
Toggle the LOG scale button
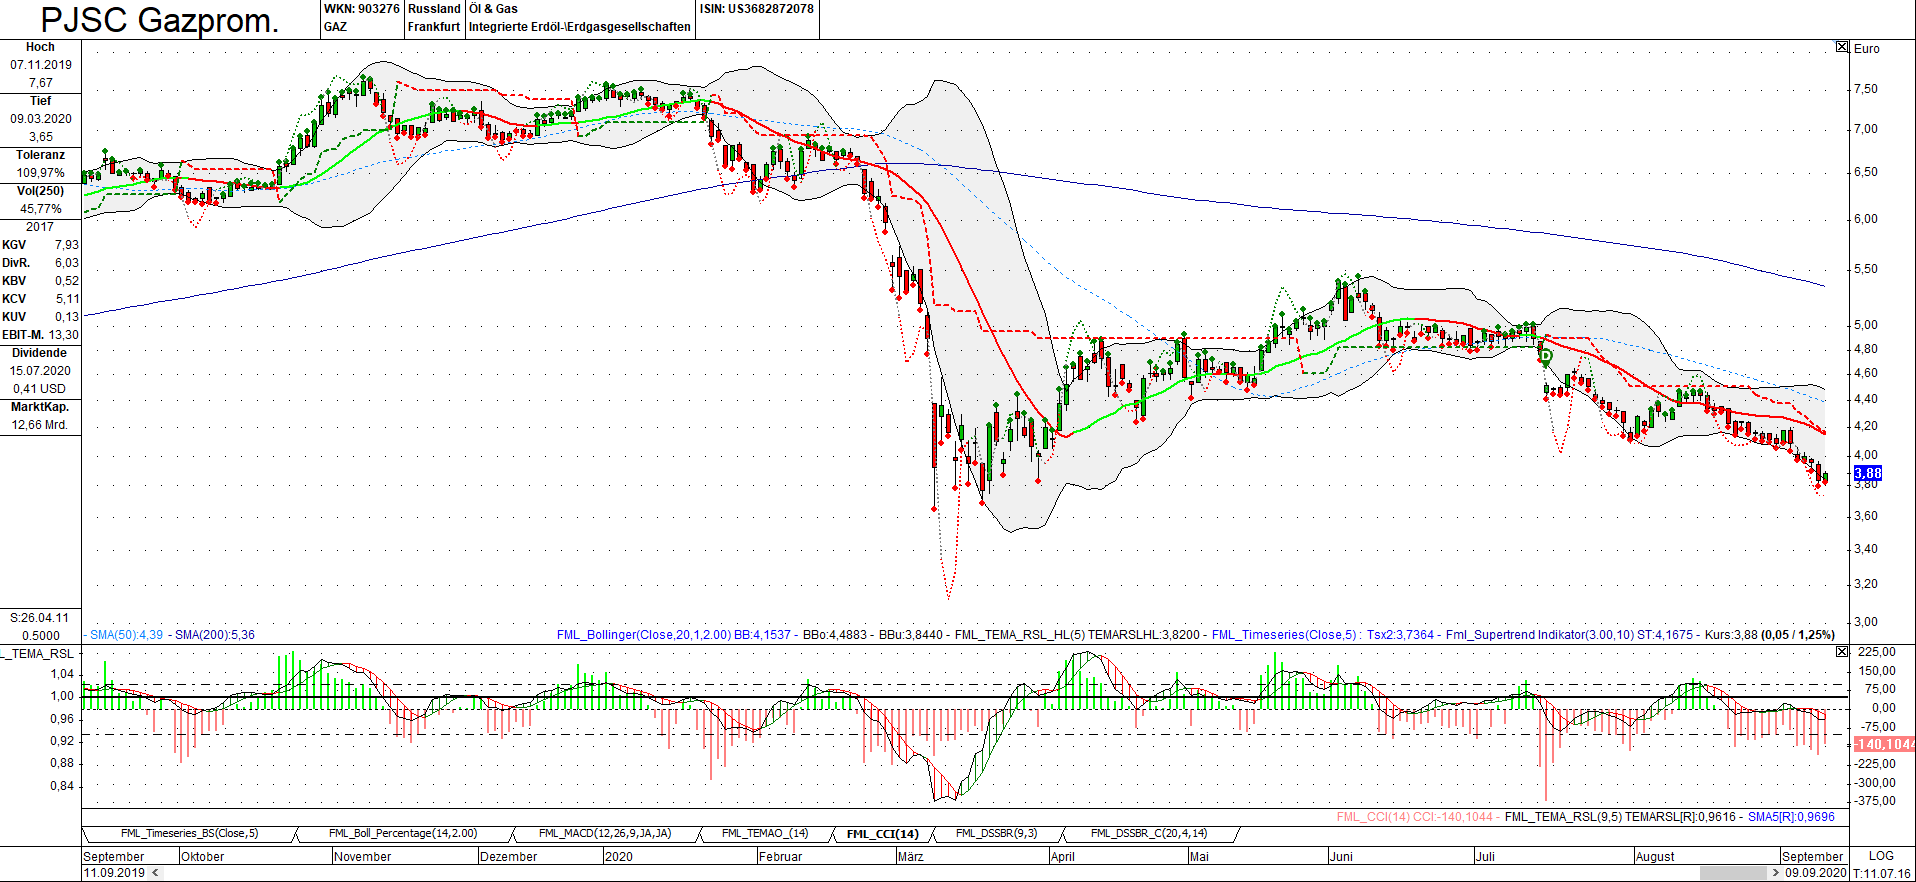[x=1881, y=856]
